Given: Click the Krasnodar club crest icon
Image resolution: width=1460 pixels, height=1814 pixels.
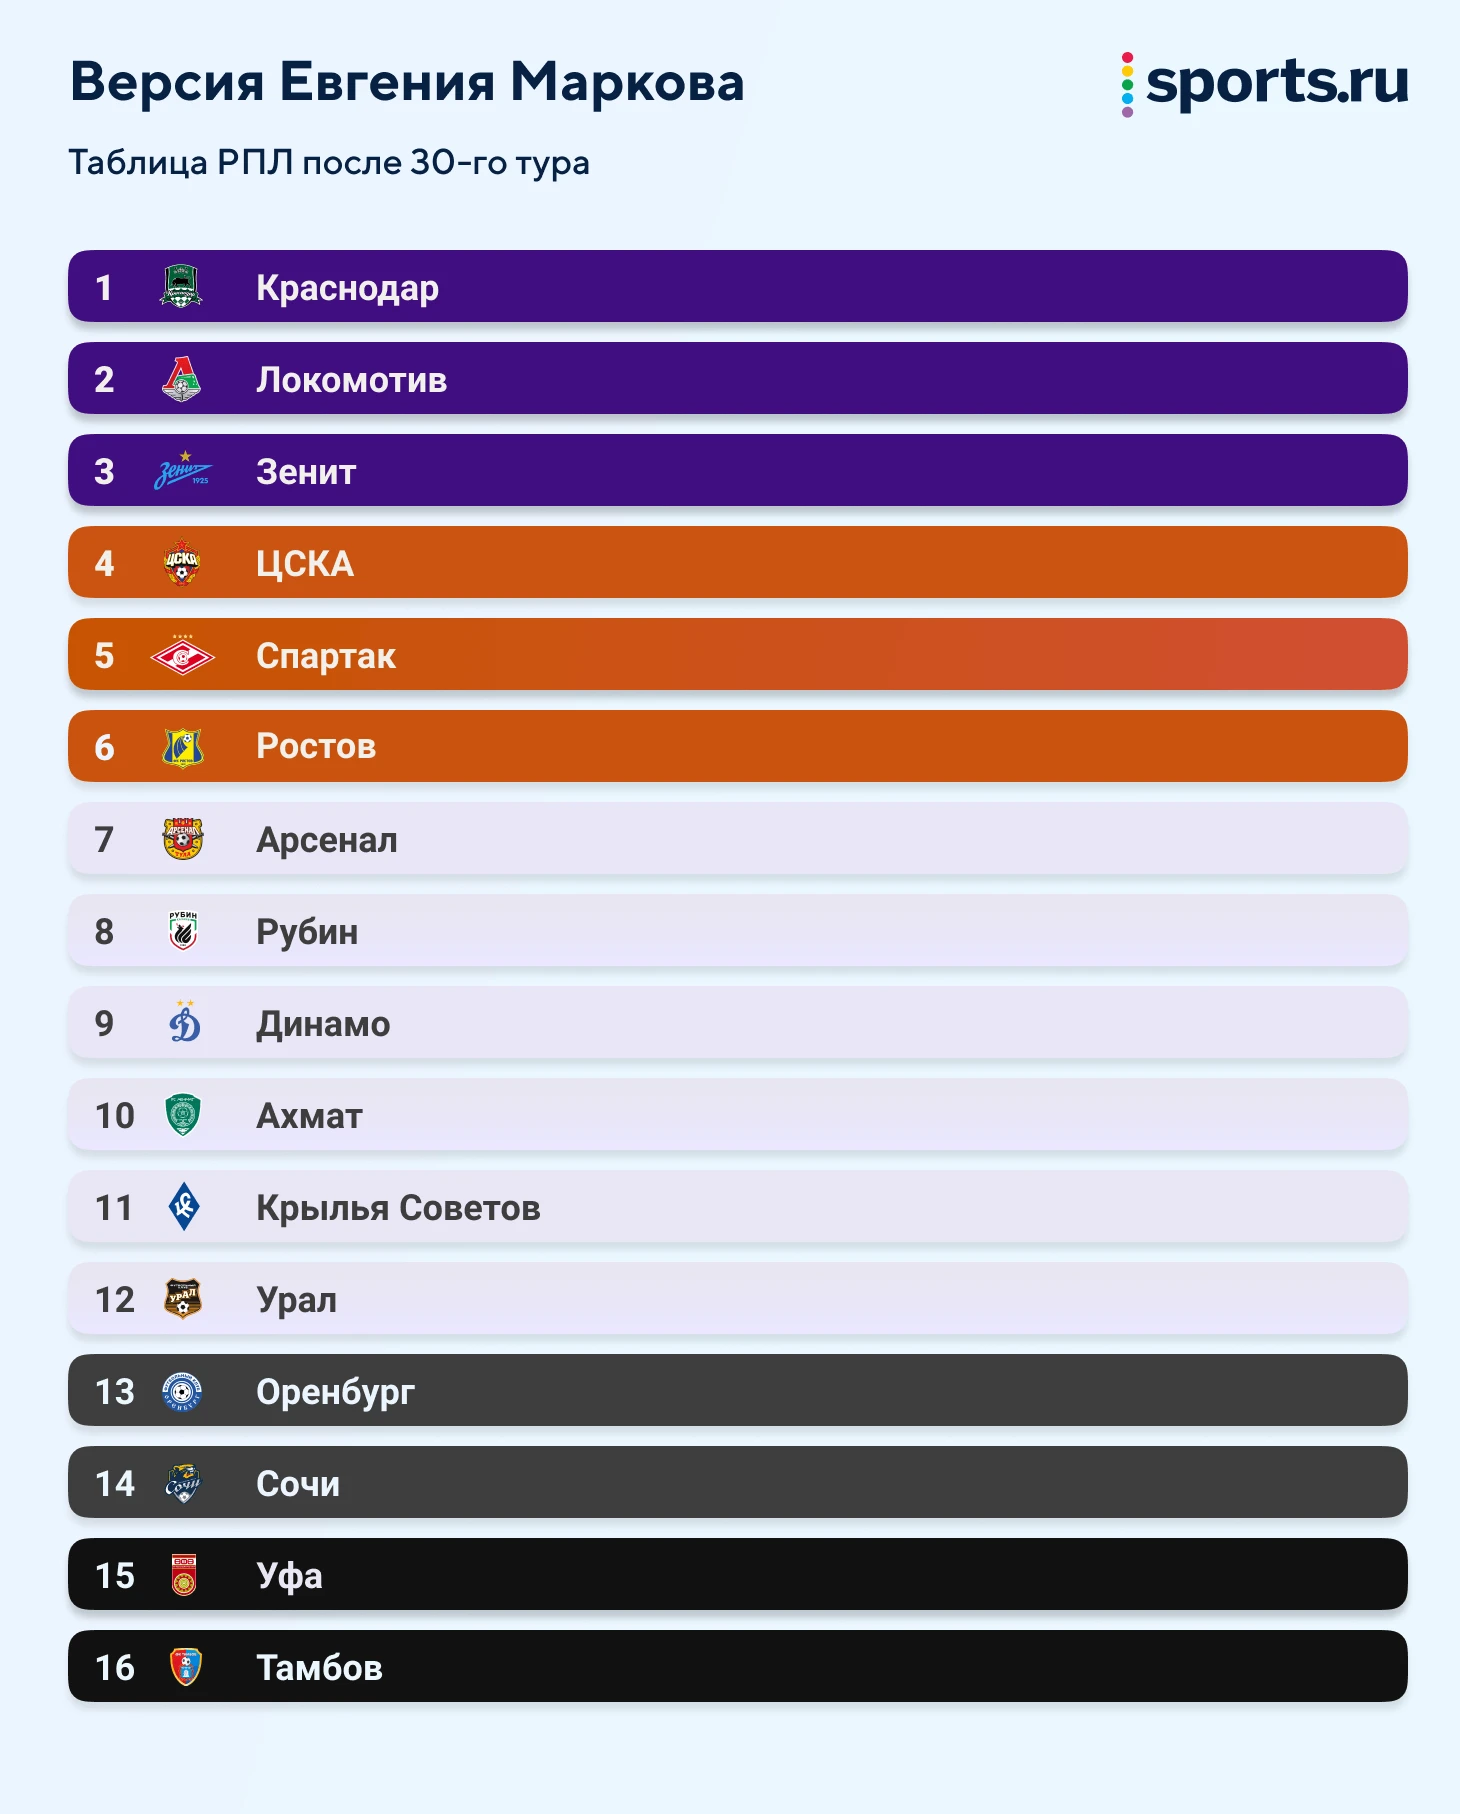Looking at the screenshot, I should point(182,287).
